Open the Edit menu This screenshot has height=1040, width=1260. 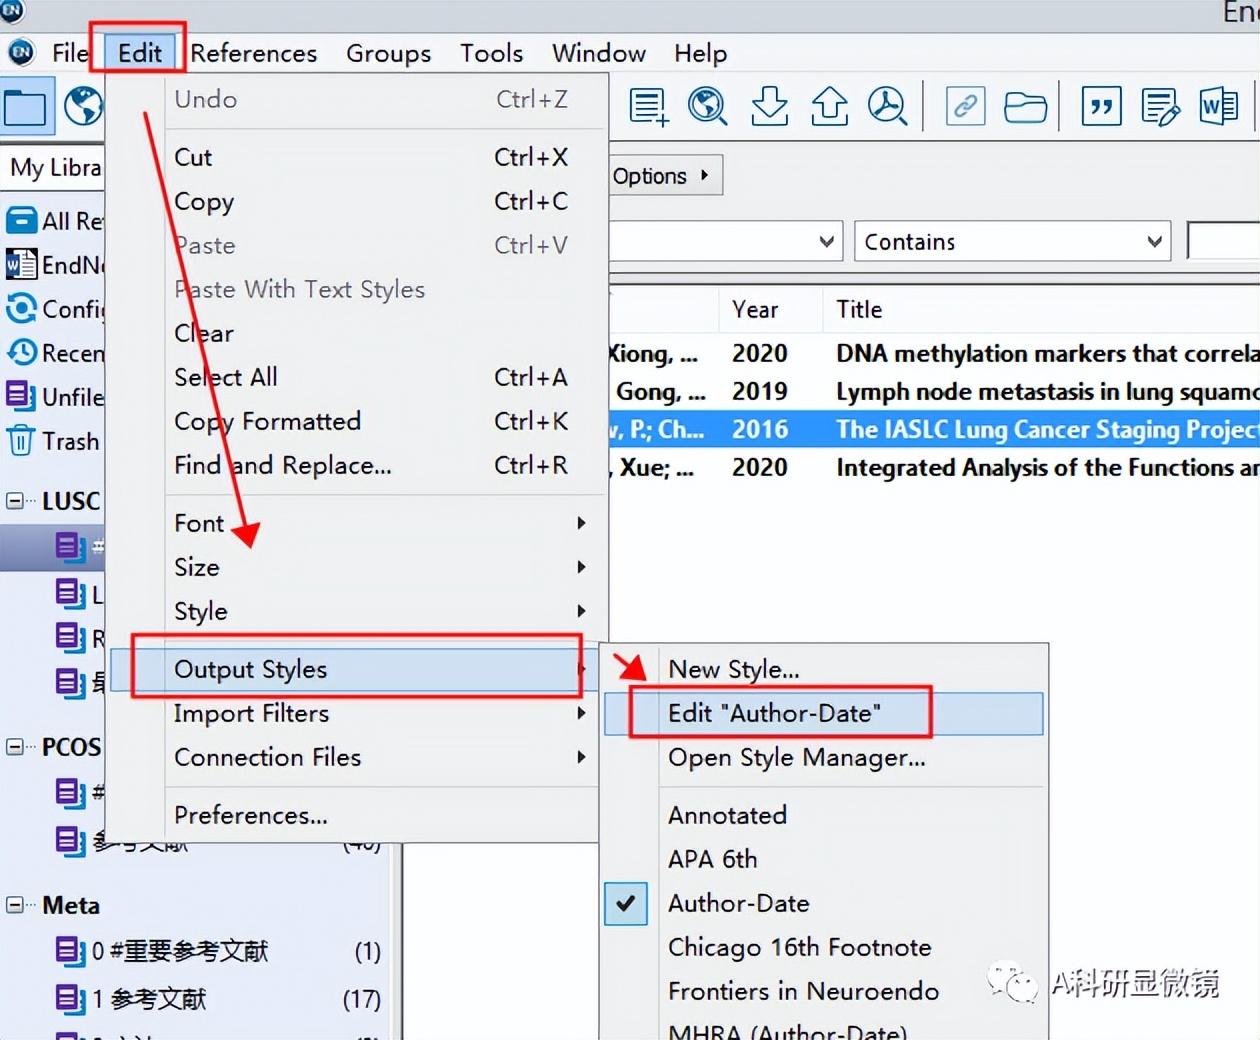point(139,53)
